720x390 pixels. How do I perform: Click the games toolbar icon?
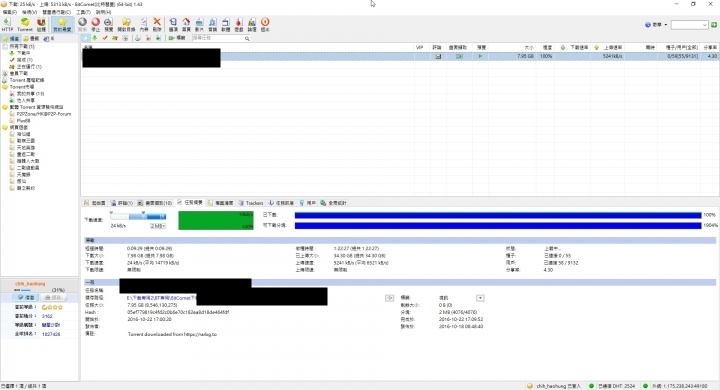pyautogui.click(x=239, y=24)
